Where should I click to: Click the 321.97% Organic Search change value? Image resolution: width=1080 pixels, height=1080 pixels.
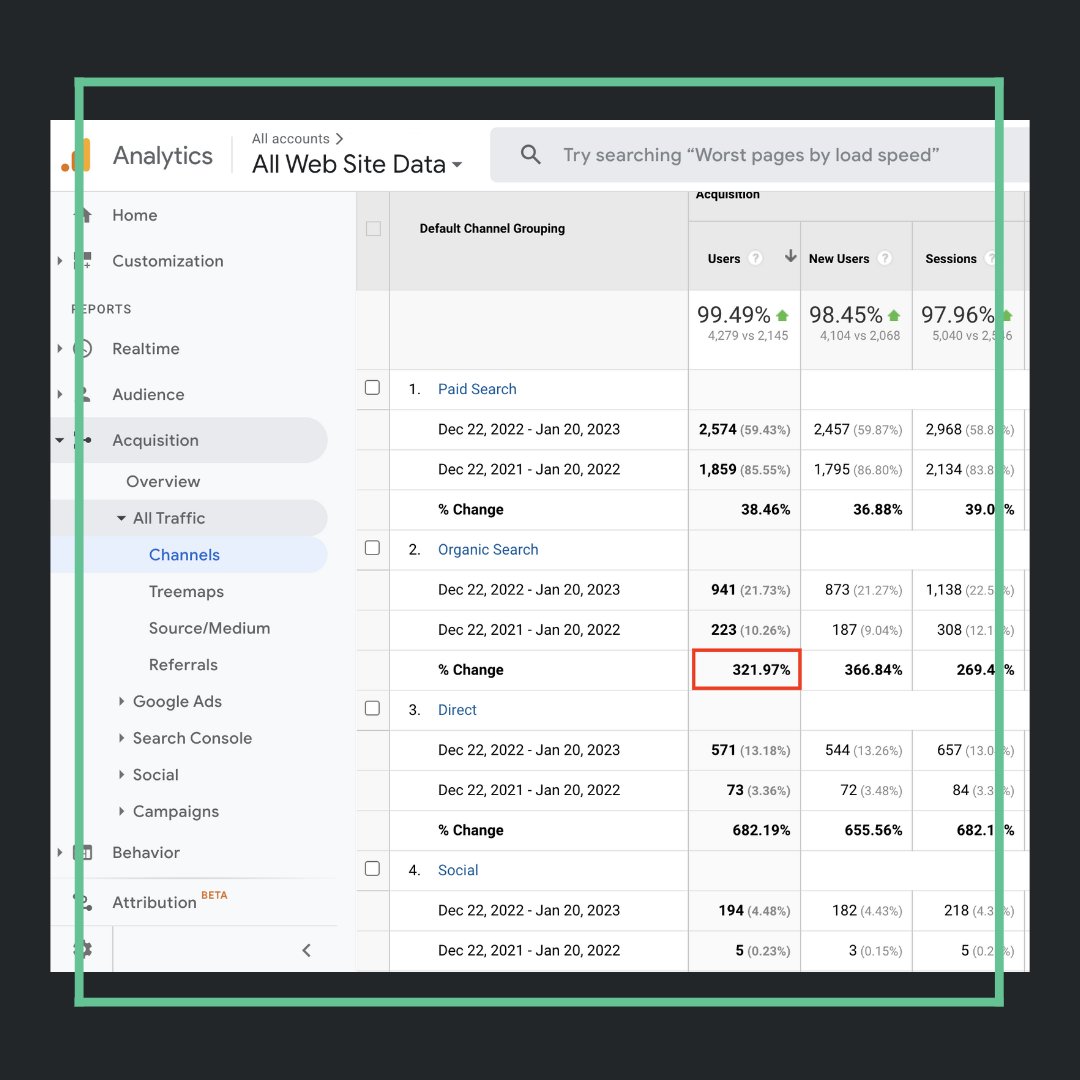(761, 669)
